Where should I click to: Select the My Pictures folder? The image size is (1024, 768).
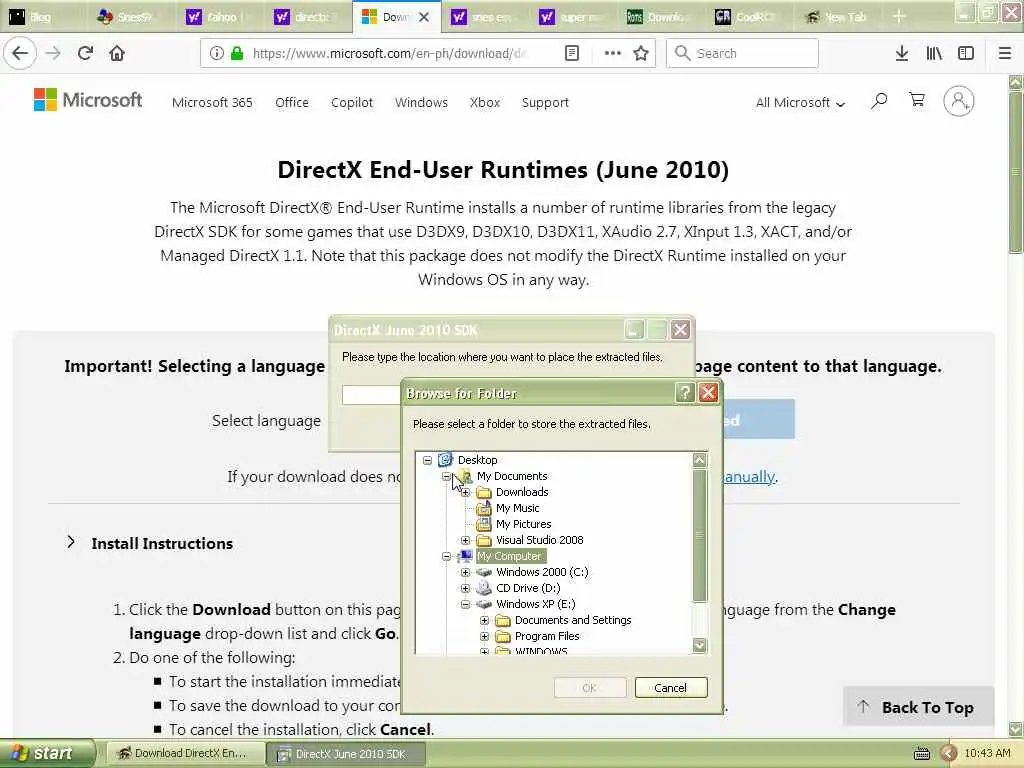point(523,524)
